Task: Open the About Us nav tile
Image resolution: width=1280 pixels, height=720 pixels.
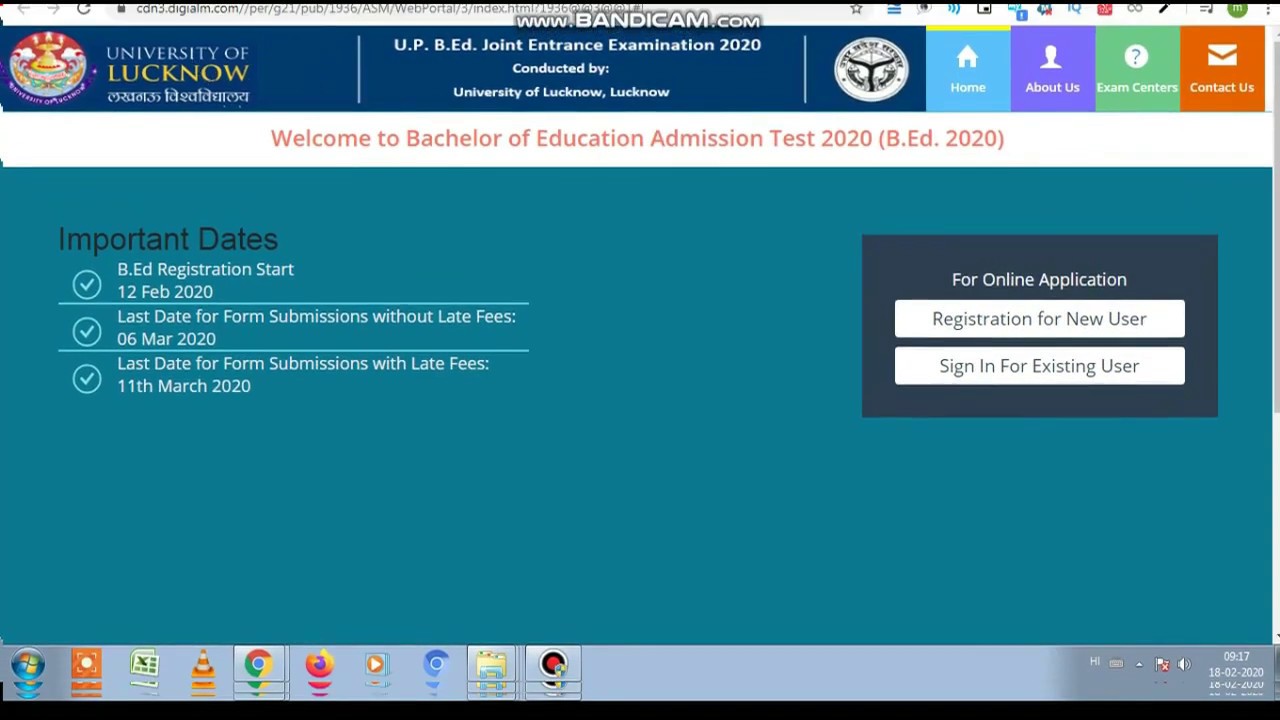Action: coord(1052,69)
